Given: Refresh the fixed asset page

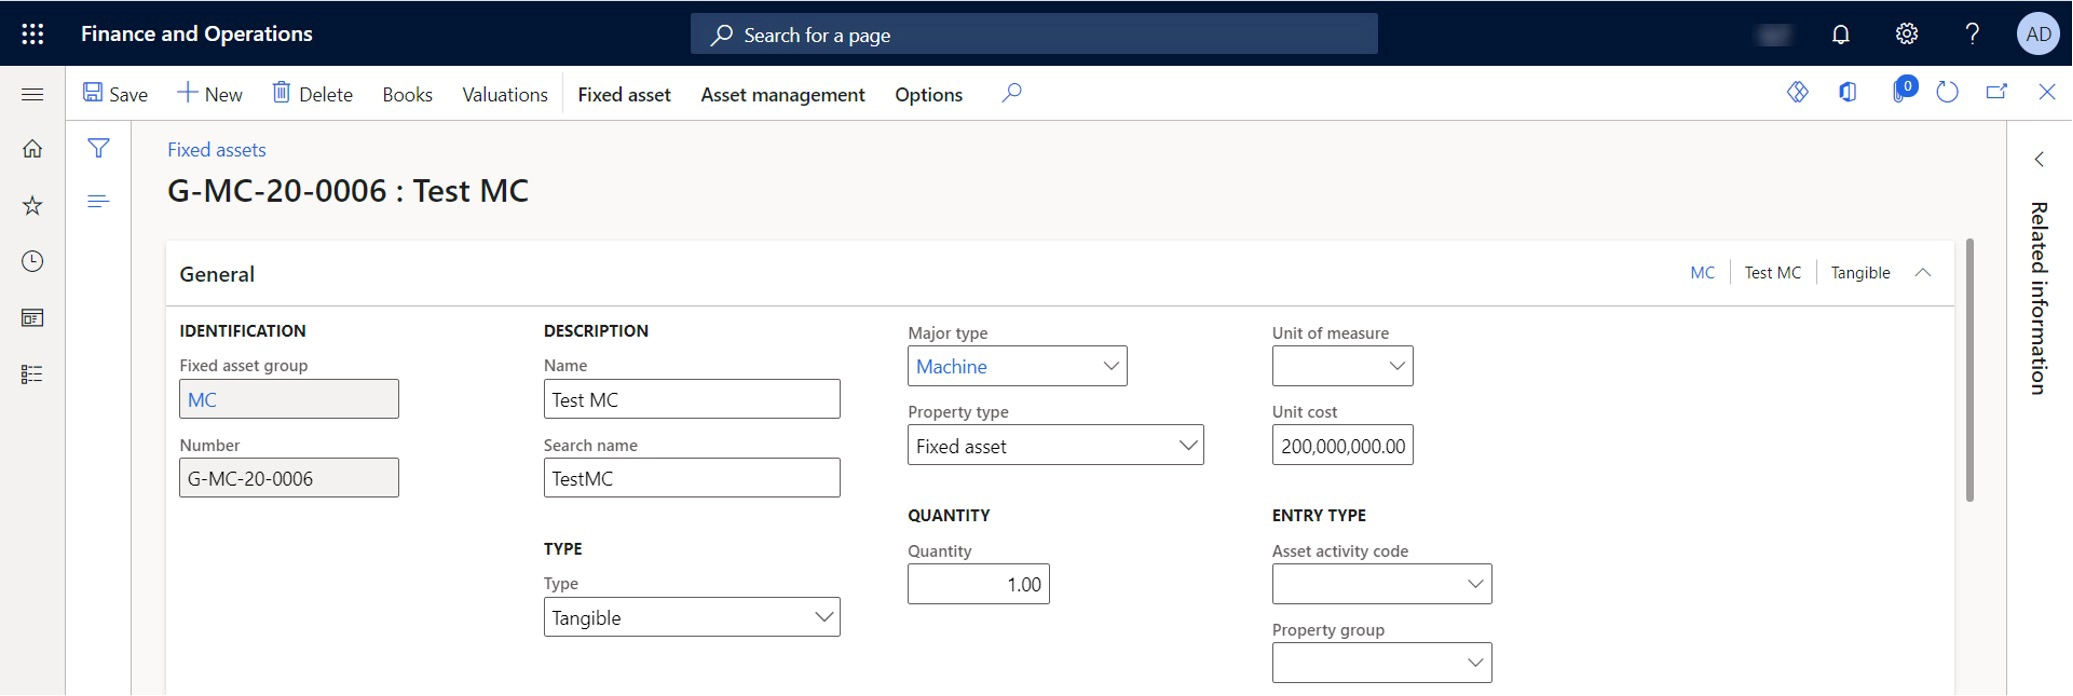Looking at the screenshot, I should click(x=1947, y=92).
